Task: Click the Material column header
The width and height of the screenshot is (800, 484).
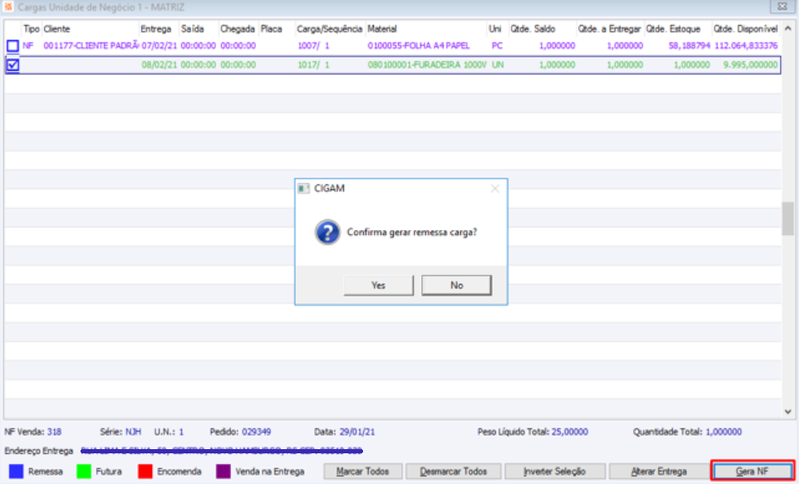Action: 382,29
